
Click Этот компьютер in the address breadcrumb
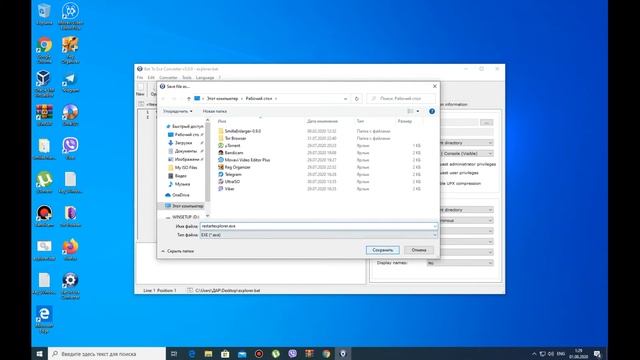coord(222,99)
